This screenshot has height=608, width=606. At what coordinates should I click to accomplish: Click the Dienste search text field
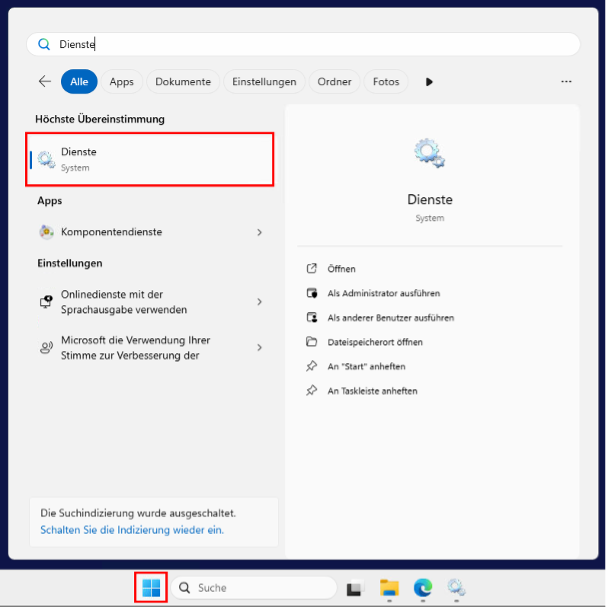click(x=303, y=44)
